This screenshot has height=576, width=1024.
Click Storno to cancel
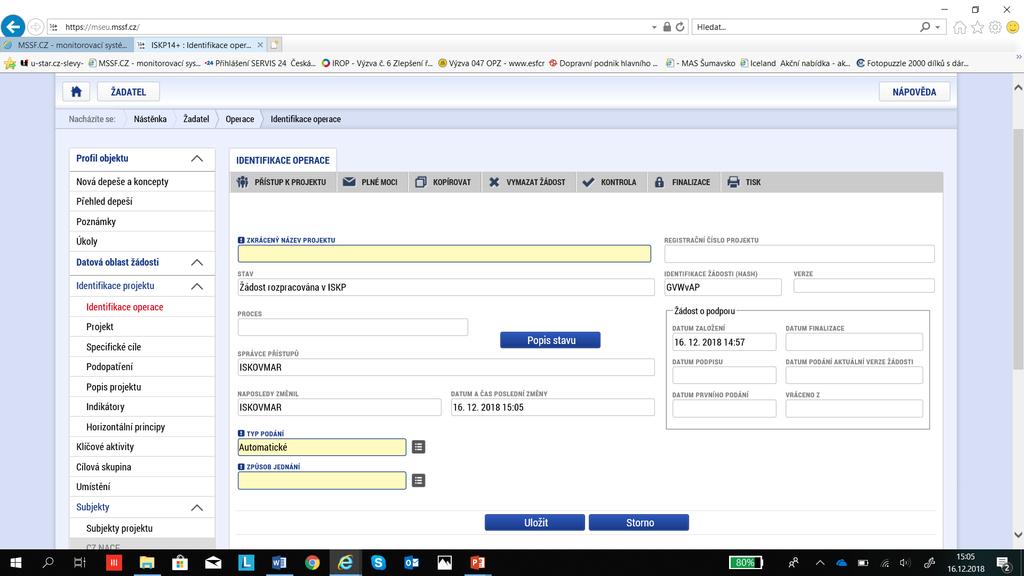coord(639,522)
